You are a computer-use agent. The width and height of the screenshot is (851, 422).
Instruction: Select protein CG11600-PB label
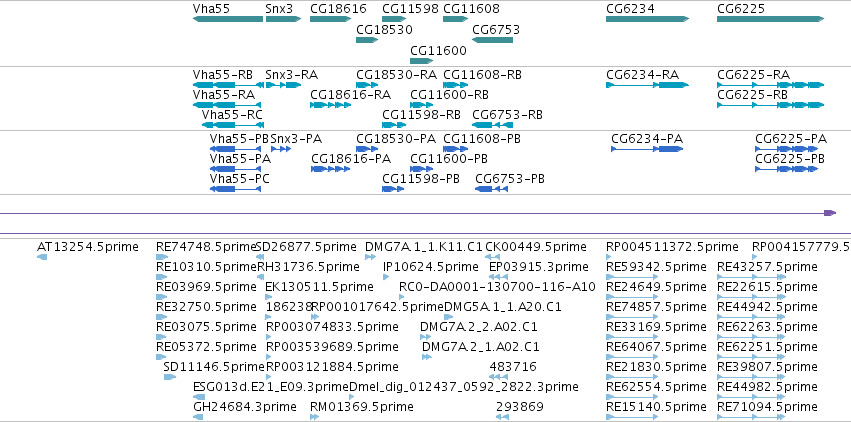point(448,158)
